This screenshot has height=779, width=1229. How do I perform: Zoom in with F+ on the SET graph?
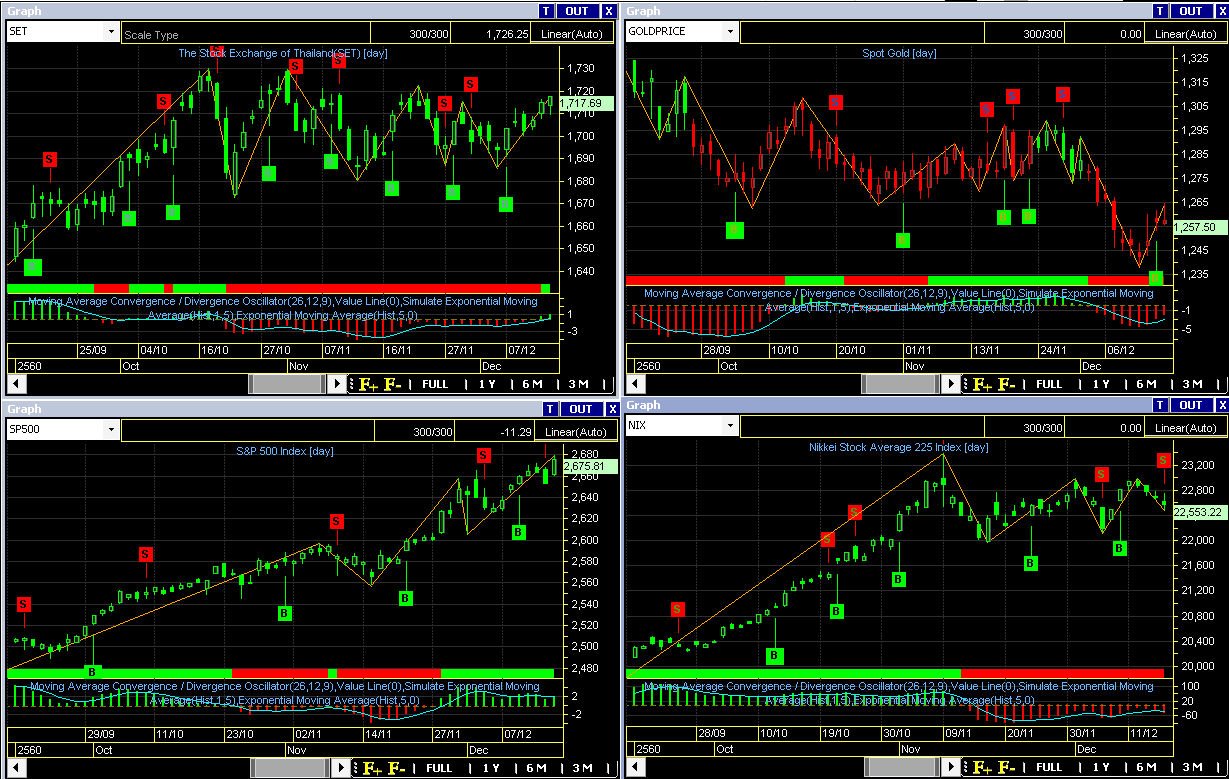(x=367, y=384)
